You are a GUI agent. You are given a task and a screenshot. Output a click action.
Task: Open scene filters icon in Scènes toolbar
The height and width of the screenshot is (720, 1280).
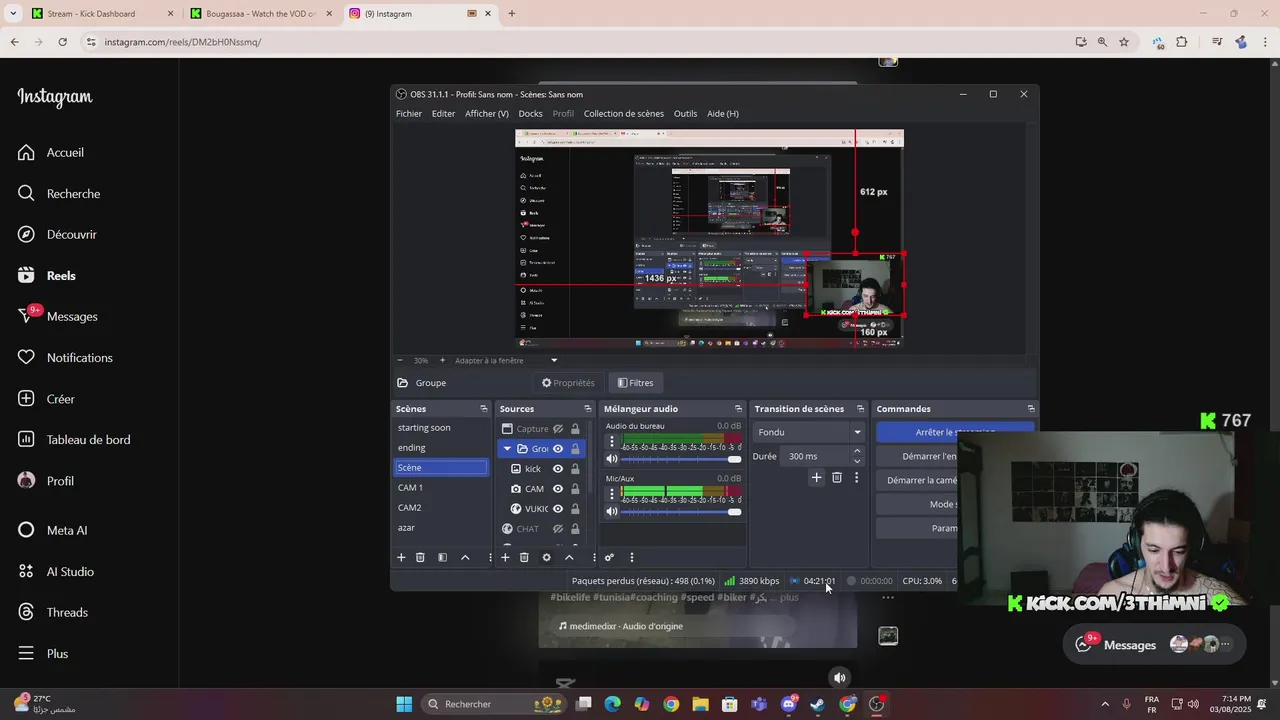click(442, 557)
